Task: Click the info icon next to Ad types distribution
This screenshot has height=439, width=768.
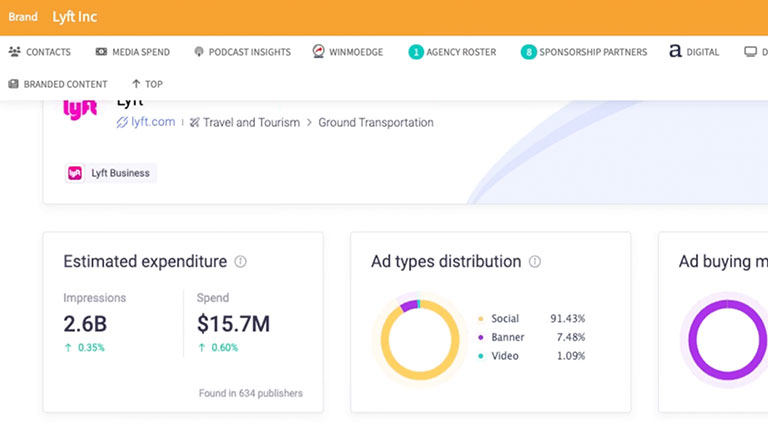Action: [535, 262]
